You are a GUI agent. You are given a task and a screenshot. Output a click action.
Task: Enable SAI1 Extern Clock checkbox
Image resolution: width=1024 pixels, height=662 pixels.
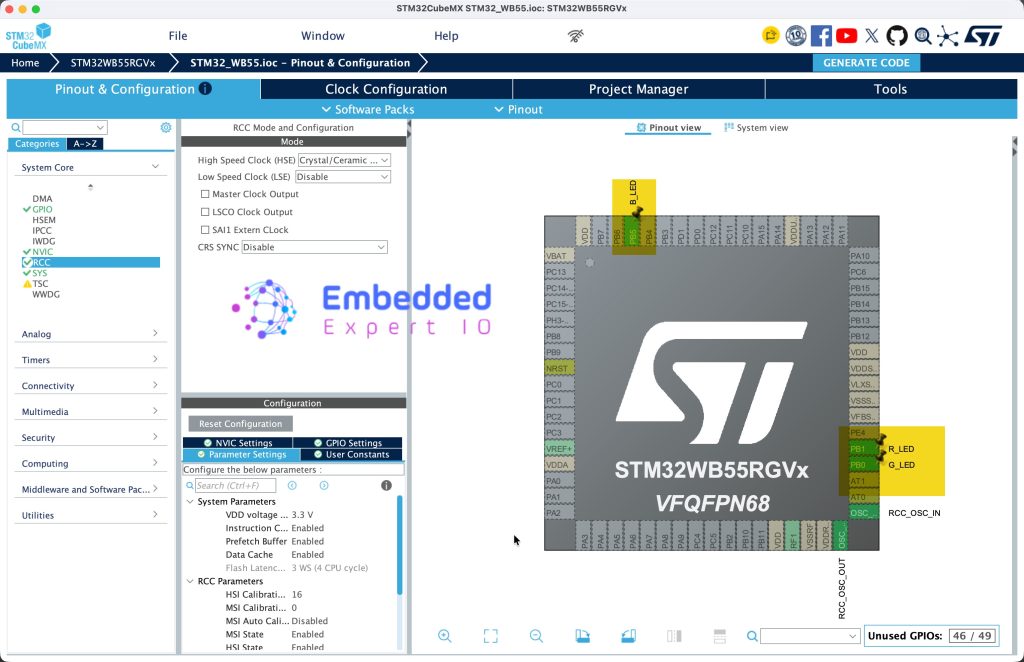pyautogui.click(x=205, y=230)
